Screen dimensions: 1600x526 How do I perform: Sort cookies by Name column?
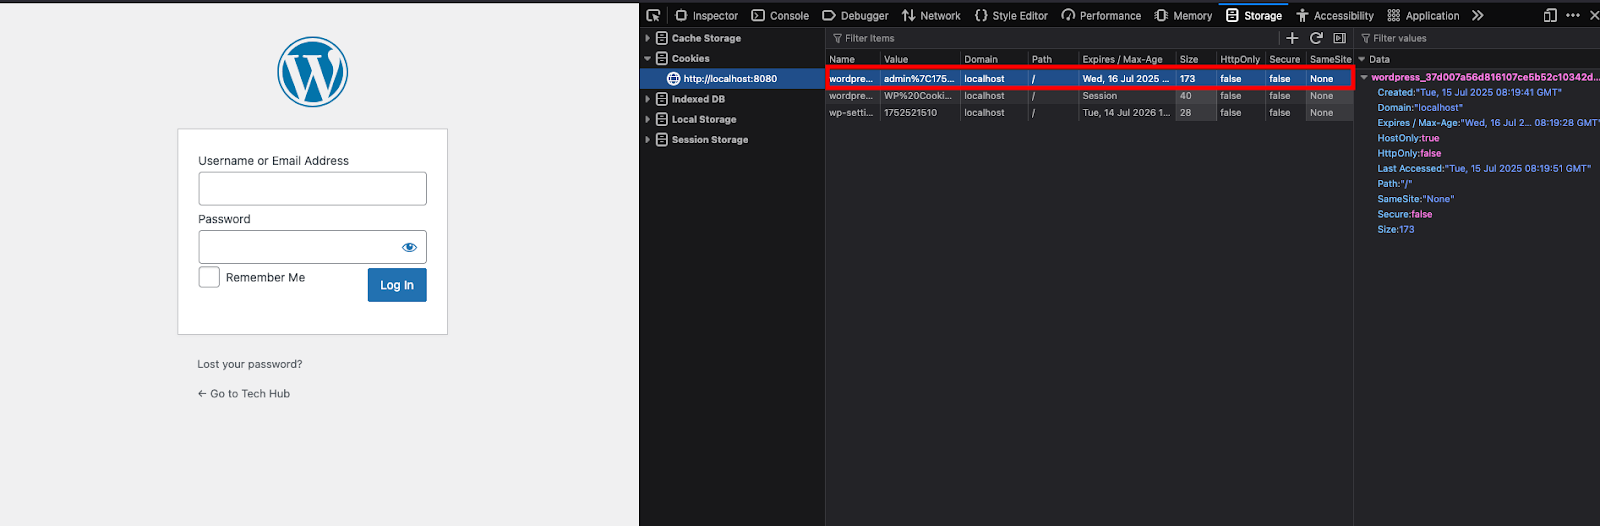coord(852,59)
